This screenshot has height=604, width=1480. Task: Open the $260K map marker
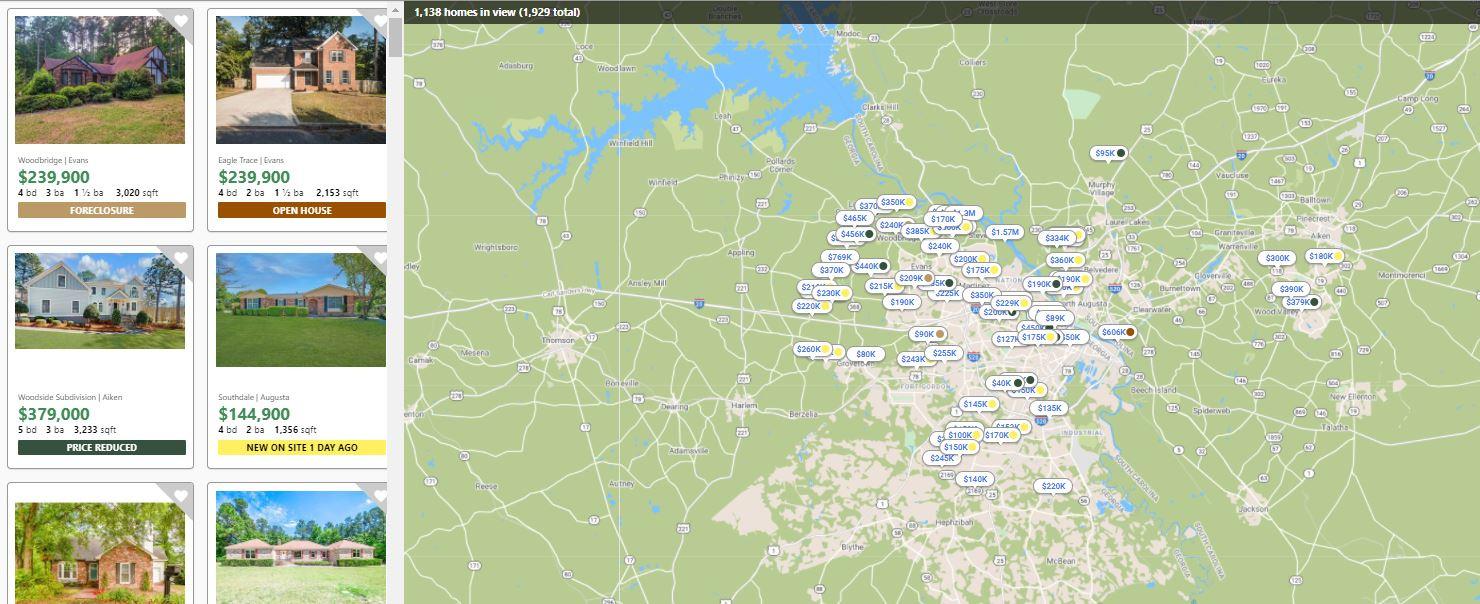[812, 349]
